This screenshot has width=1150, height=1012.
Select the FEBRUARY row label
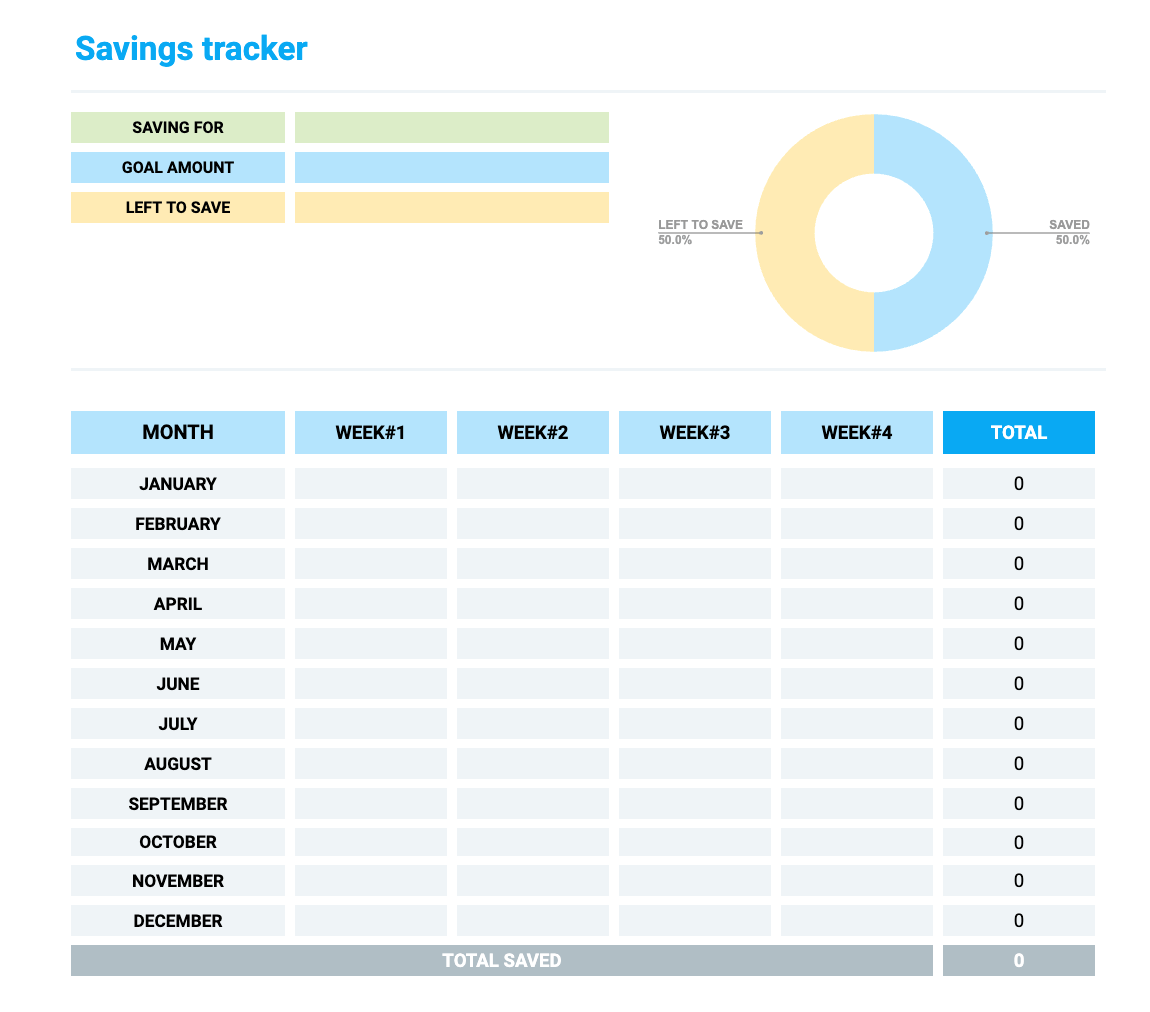point(177,524)
